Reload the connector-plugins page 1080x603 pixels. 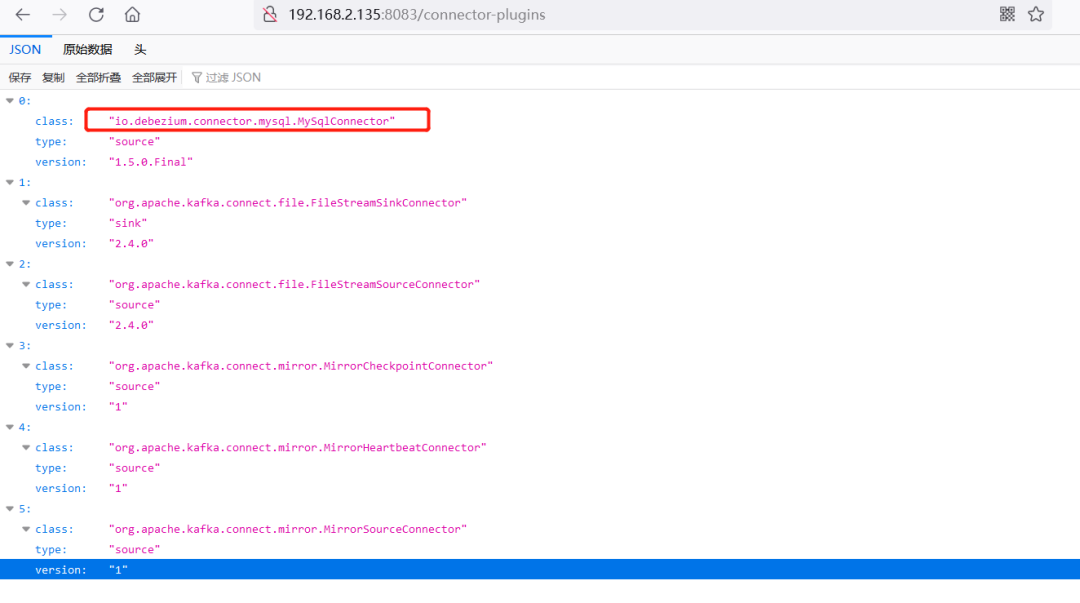point(96,14)
